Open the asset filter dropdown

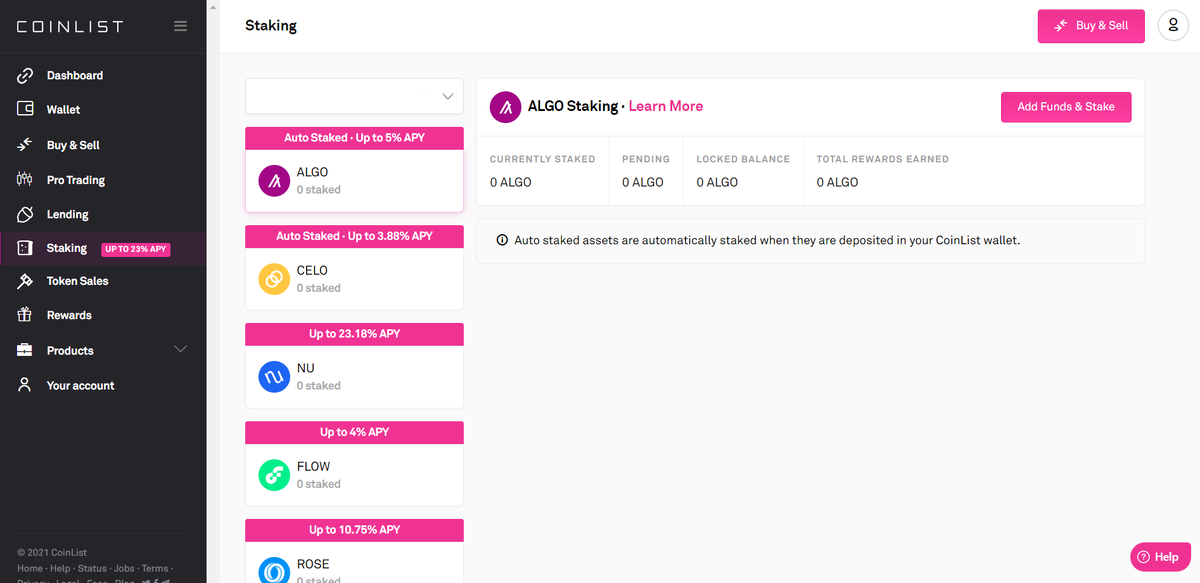click(354, 96)
